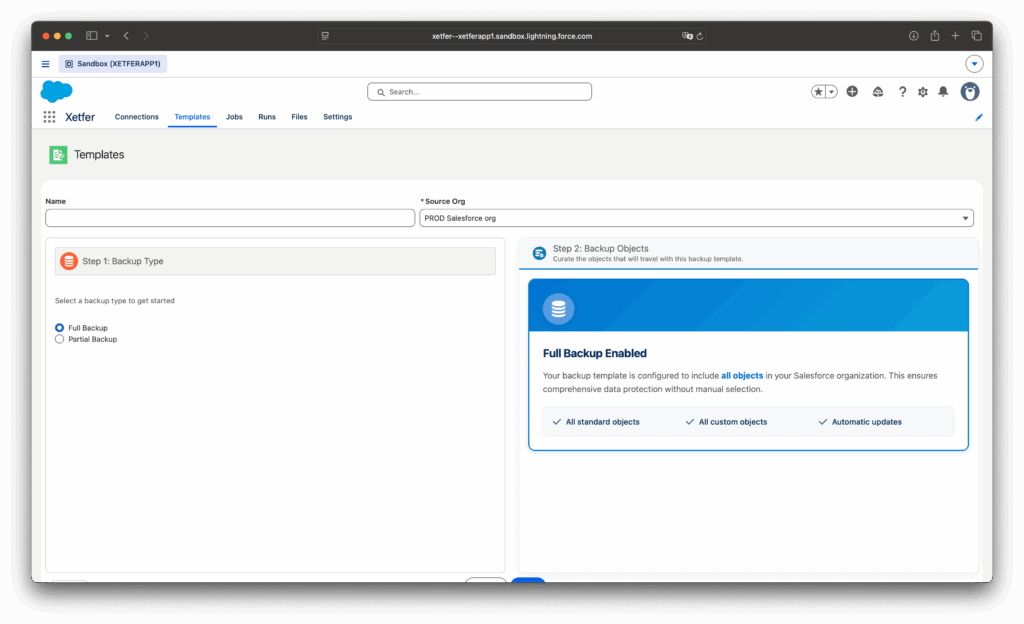Focus the Salesforce Search box

point(479,92)
